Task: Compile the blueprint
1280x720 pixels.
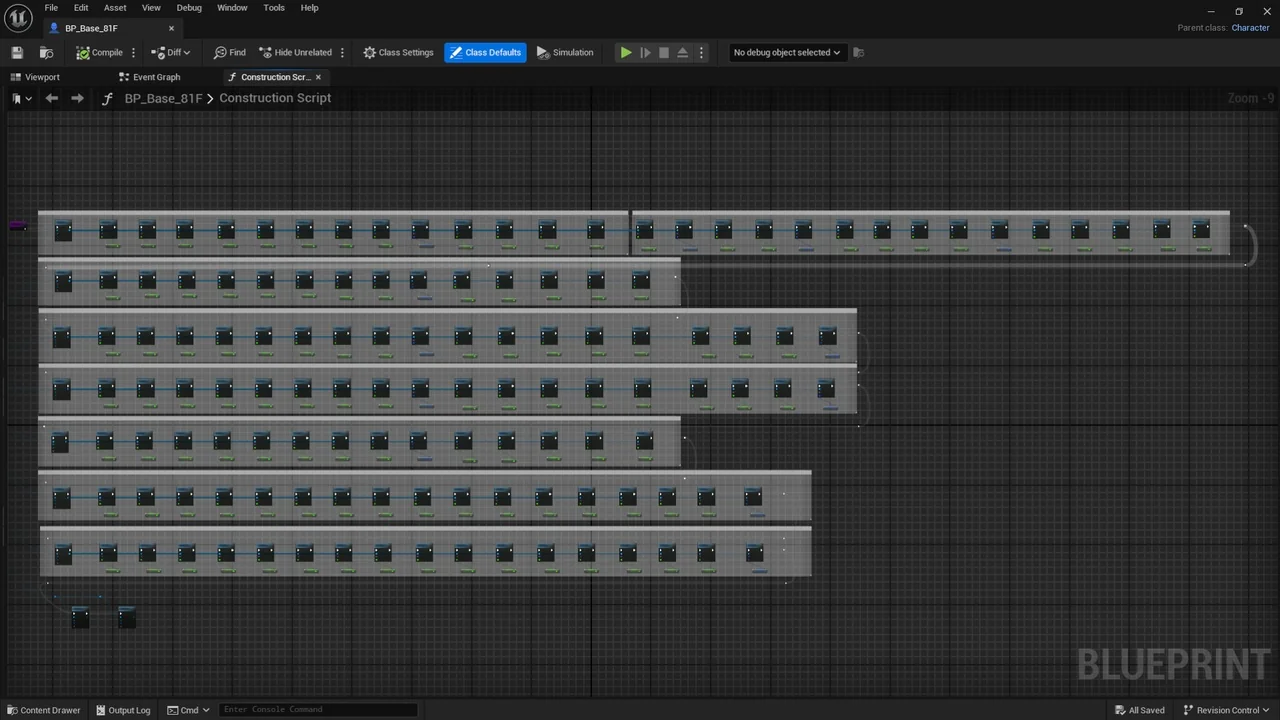Action: [x=100, y=53]
